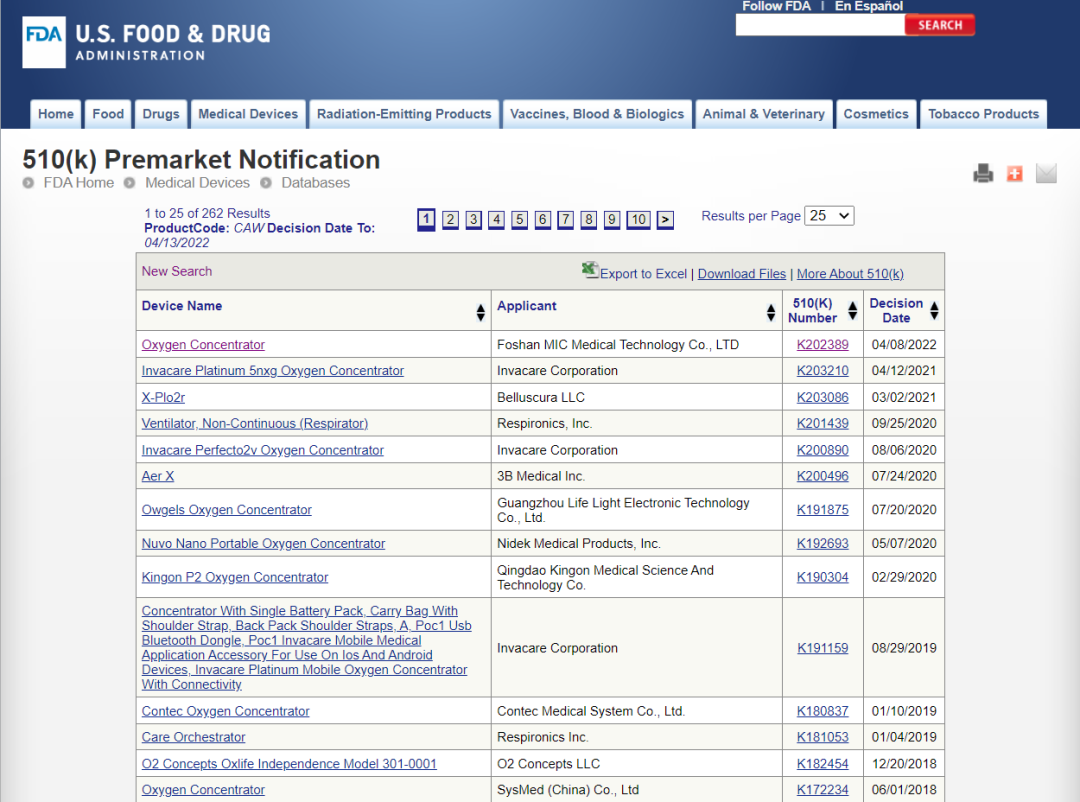The image size is (1080, 802).
Task: Open the Foshan MIC Oxygen Concentrator device link
Action: pyautogui.click(x=203, y=345)
